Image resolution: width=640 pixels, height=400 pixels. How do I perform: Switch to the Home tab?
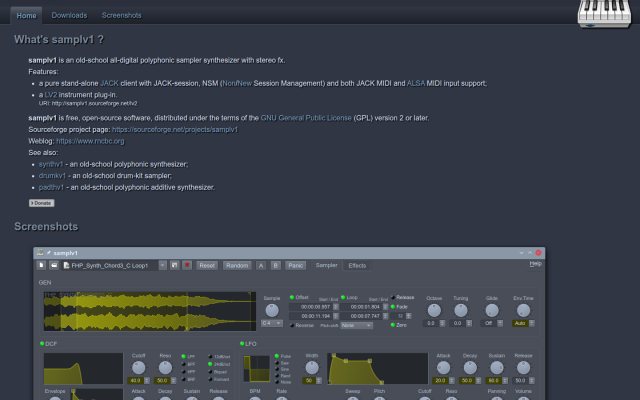[x=26, y=16]
